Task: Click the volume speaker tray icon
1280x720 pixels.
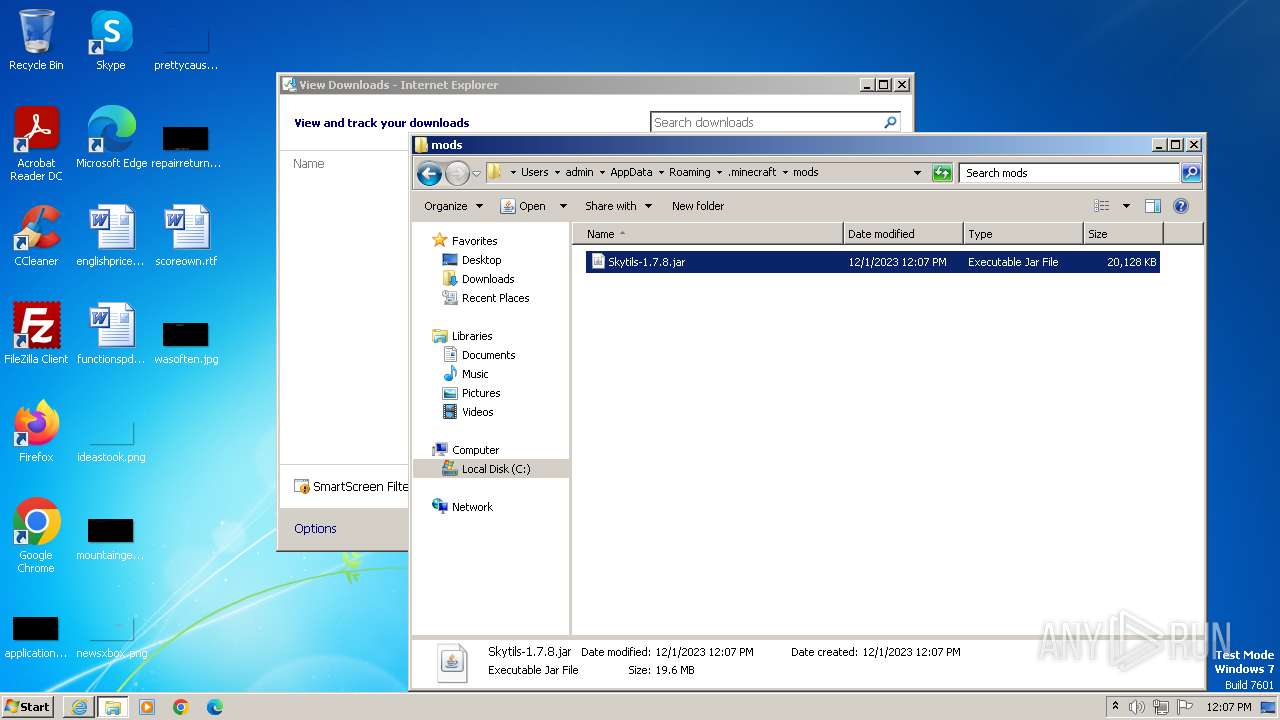Action: tap(1137, 707)
